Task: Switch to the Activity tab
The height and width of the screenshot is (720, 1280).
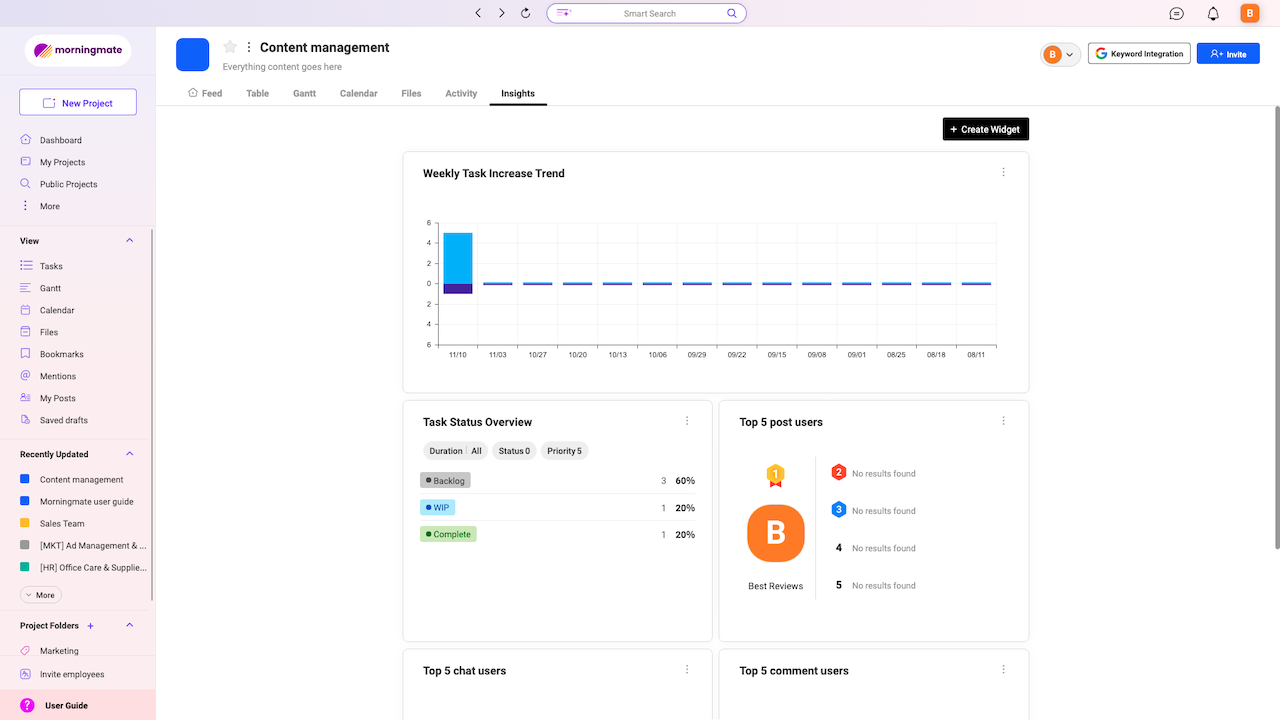Action: point(461,93)
